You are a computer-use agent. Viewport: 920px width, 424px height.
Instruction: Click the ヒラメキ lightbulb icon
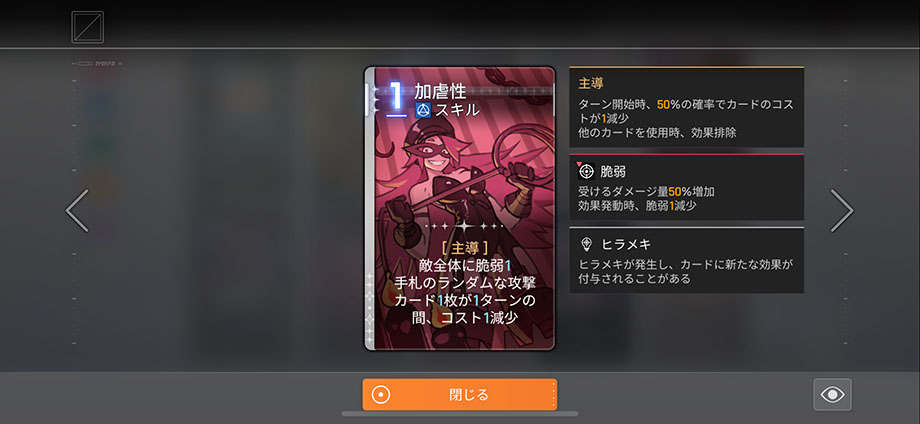[586, 244]
